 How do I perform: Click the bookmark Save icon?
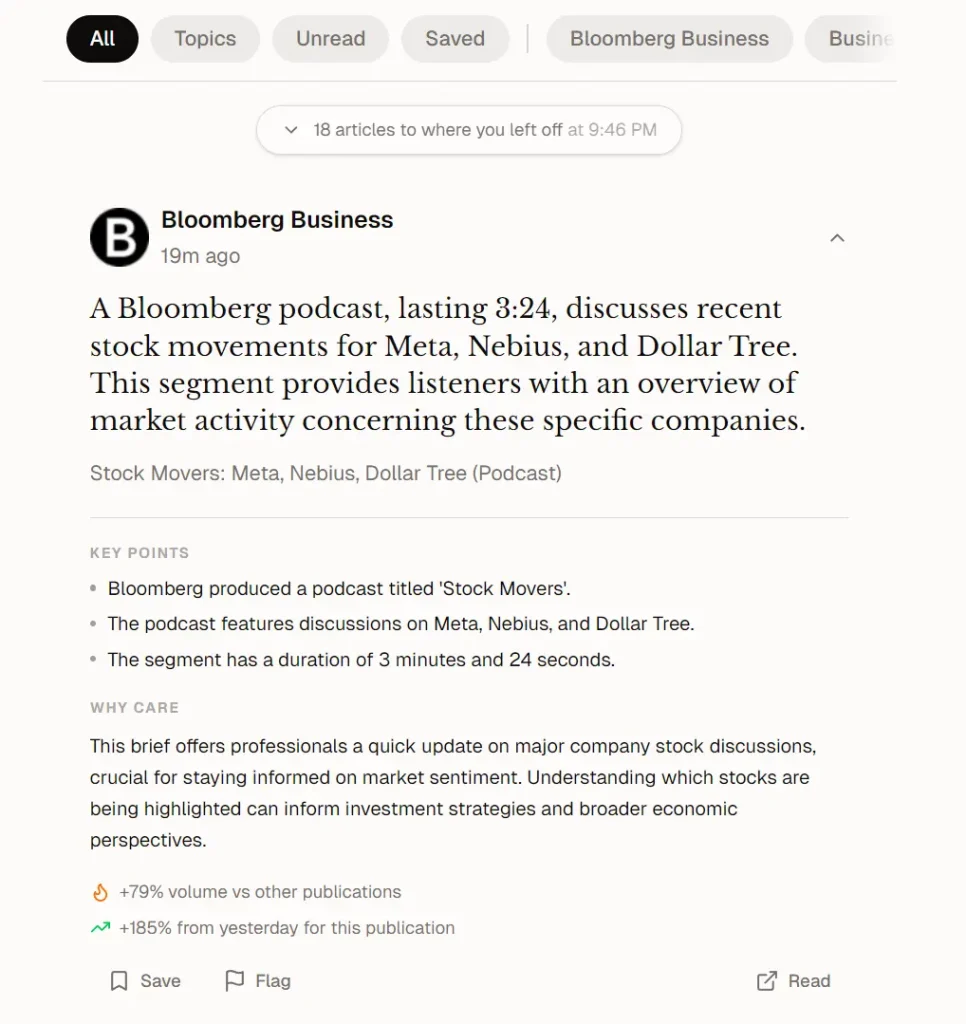coord(119,981)
